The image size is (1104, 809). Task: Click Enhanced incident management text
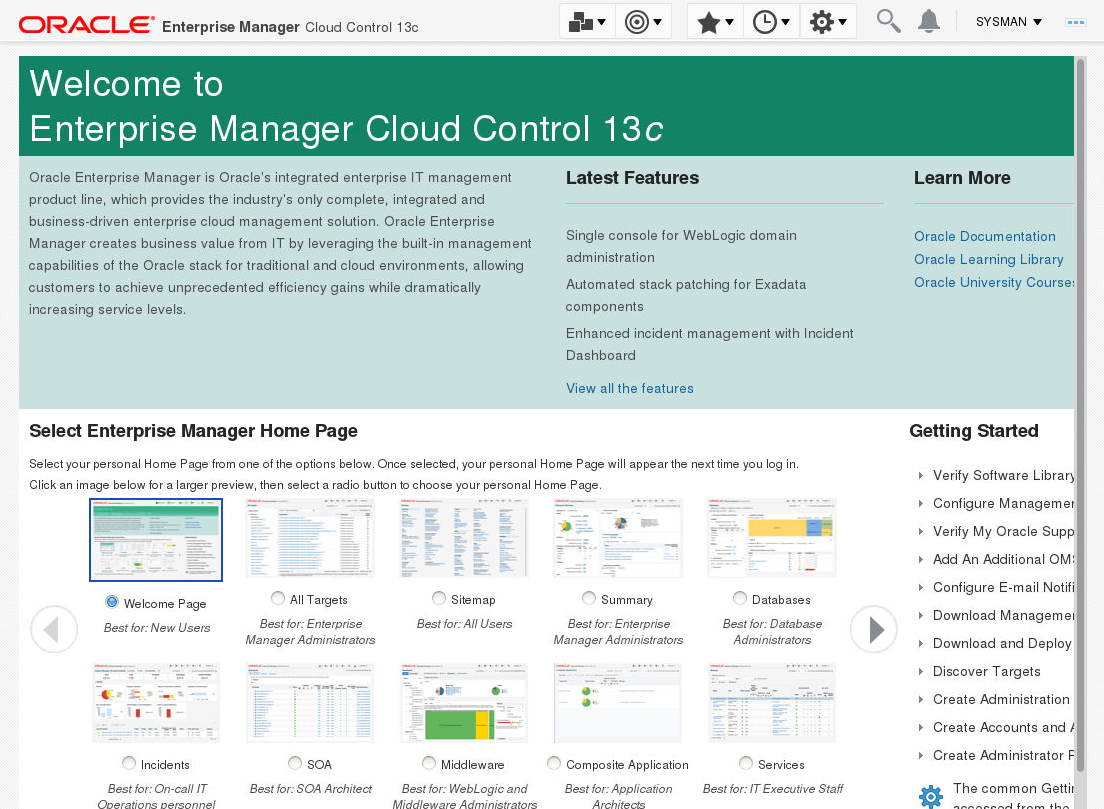coord(710,344)
